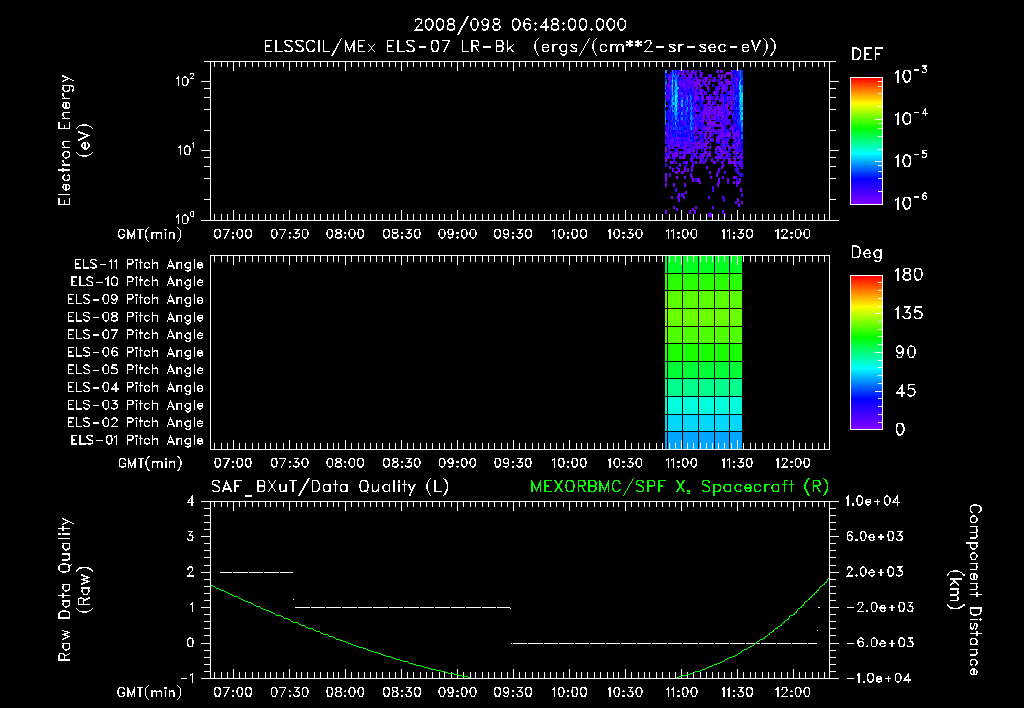Viewport: 1024px width, 708px height.
Task: Click the timestamp title 2008/098 06:48:00.000
Action: pyautogui.click(x=520, y=25)
